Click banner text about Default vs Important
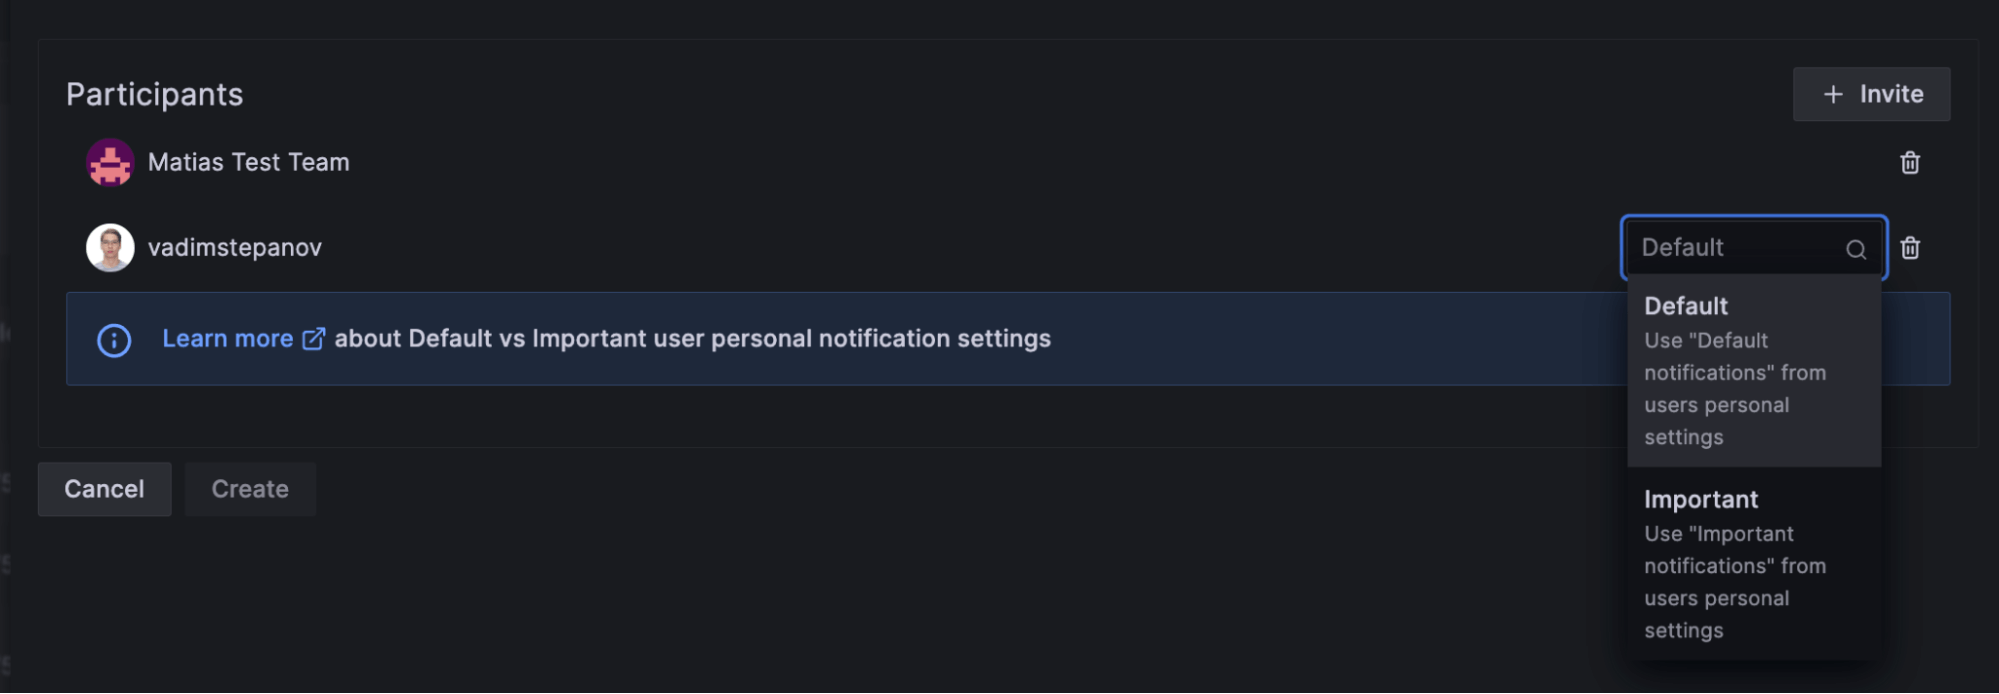Screen dimensions: 1999x694 692,339
